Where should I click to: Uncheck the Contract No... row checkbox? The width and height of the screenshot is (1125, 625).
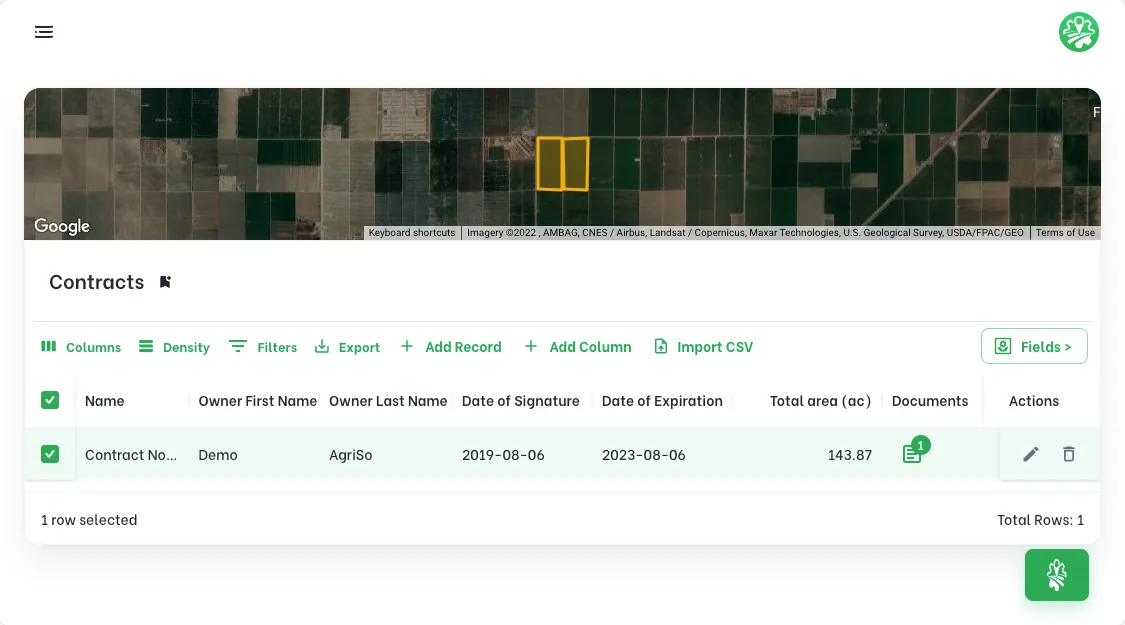click(50, 454)
